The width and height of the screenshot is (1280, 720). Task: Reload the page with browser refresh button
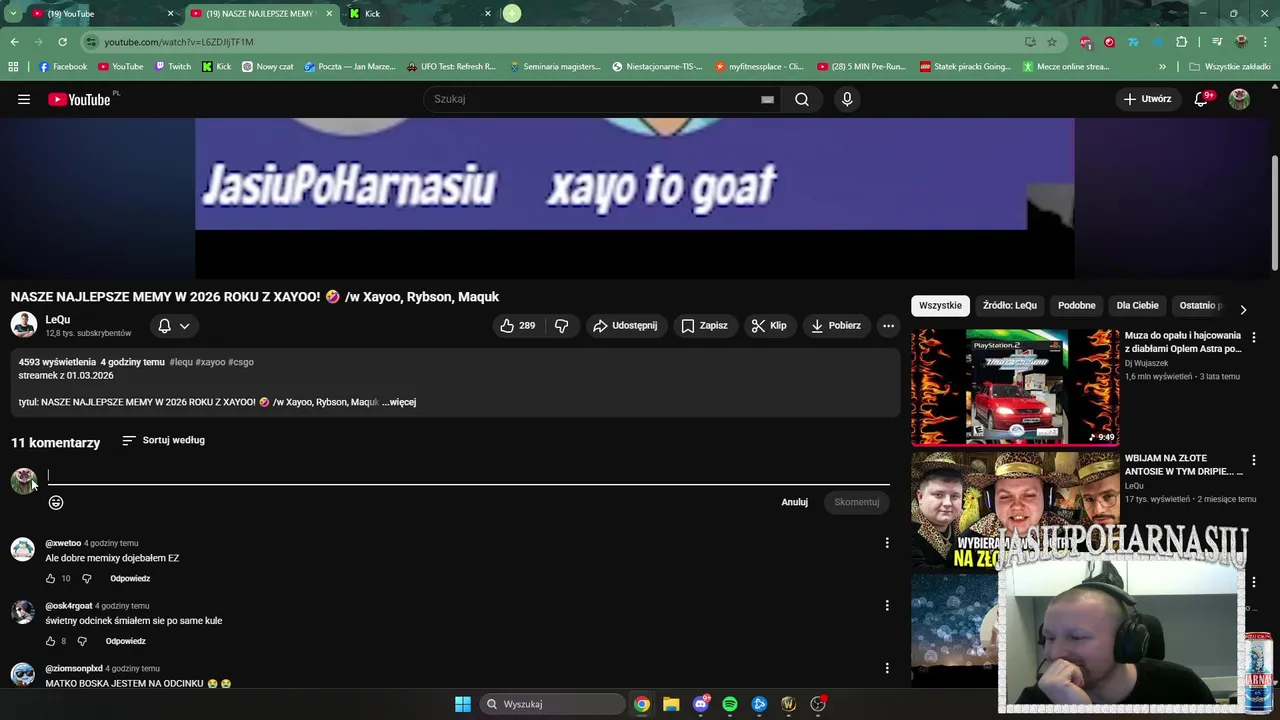[62, 42]
